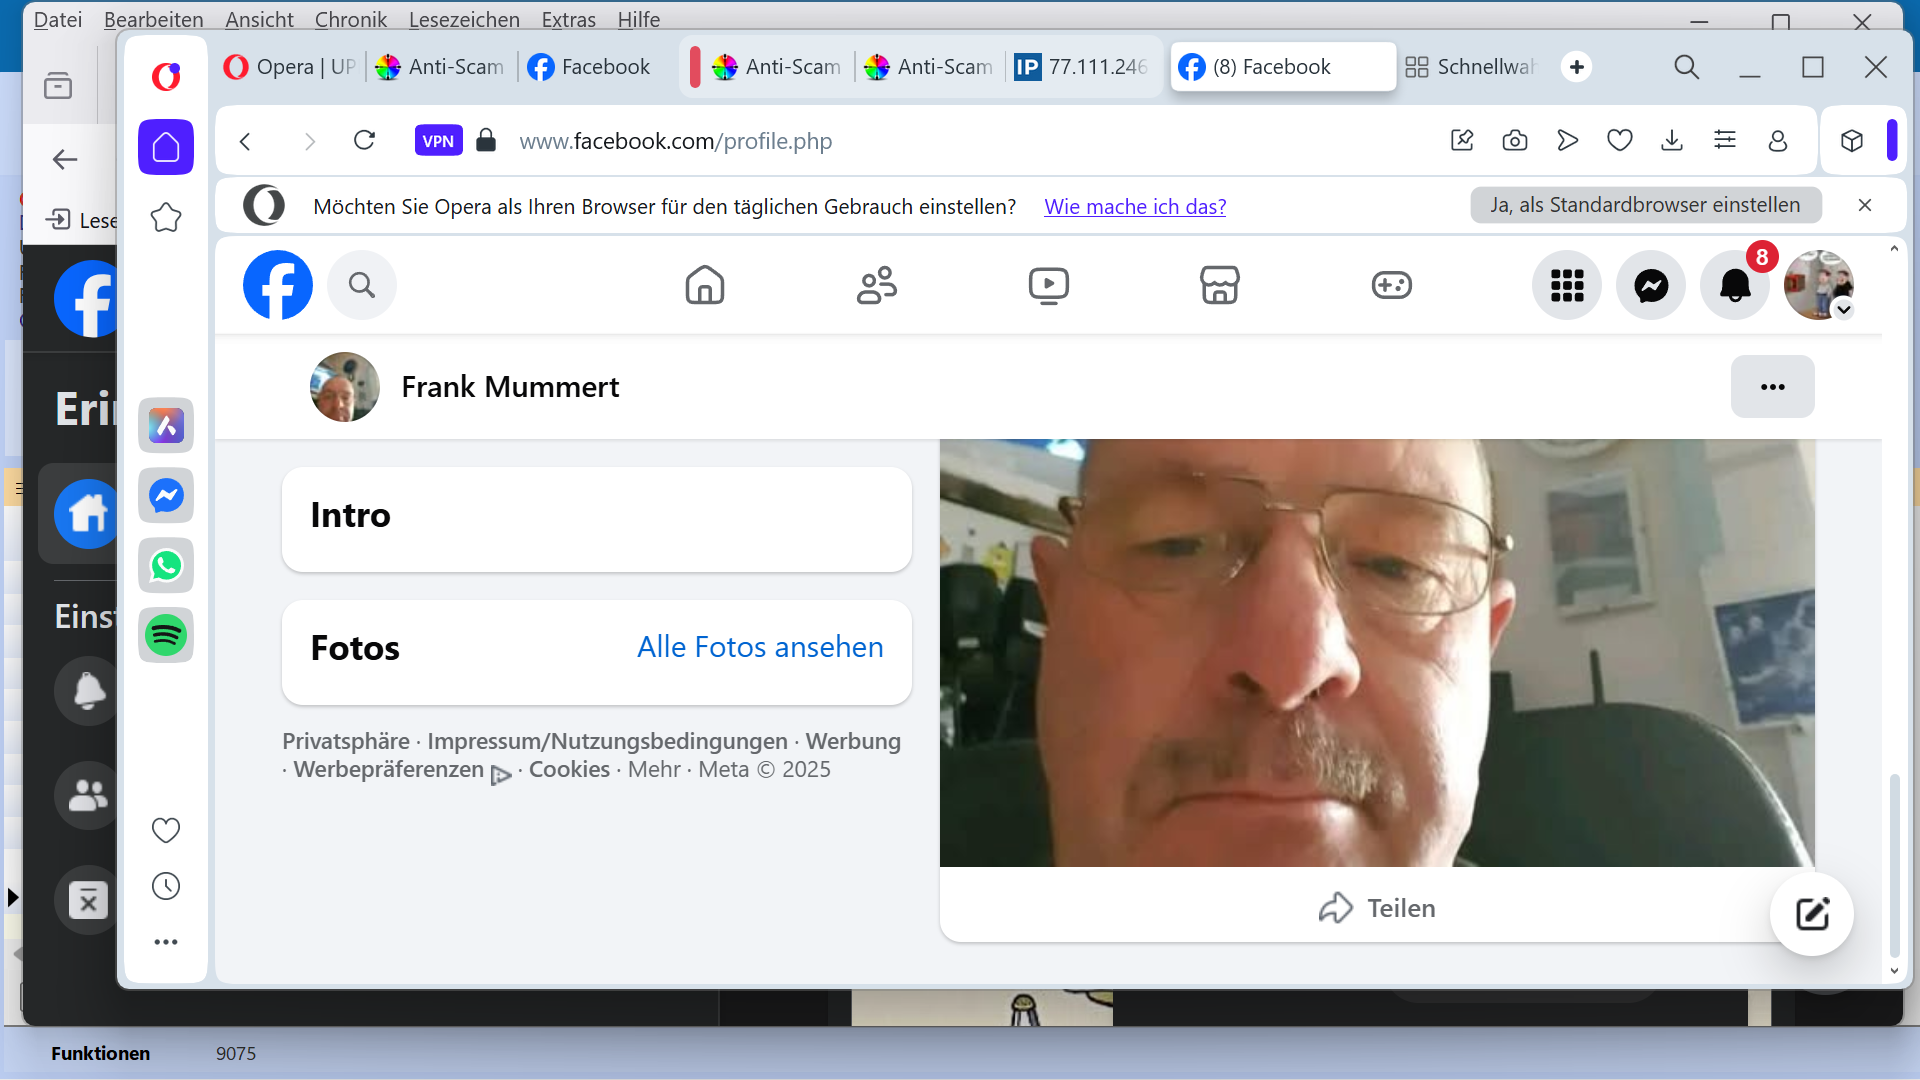The height and width of the screenshot is (1080, 1920).
Task: Open Messenger from Opera sidebar
Action: coord(165,495)
